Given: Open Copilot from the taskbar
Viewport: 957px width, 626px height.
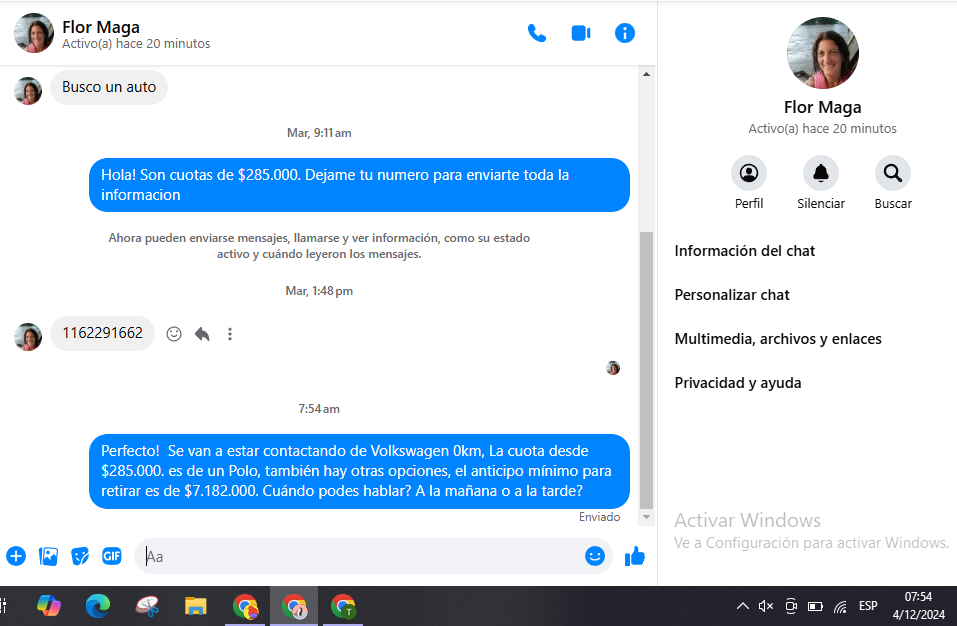Looking at the screenshot, I should tap(49, 606).
